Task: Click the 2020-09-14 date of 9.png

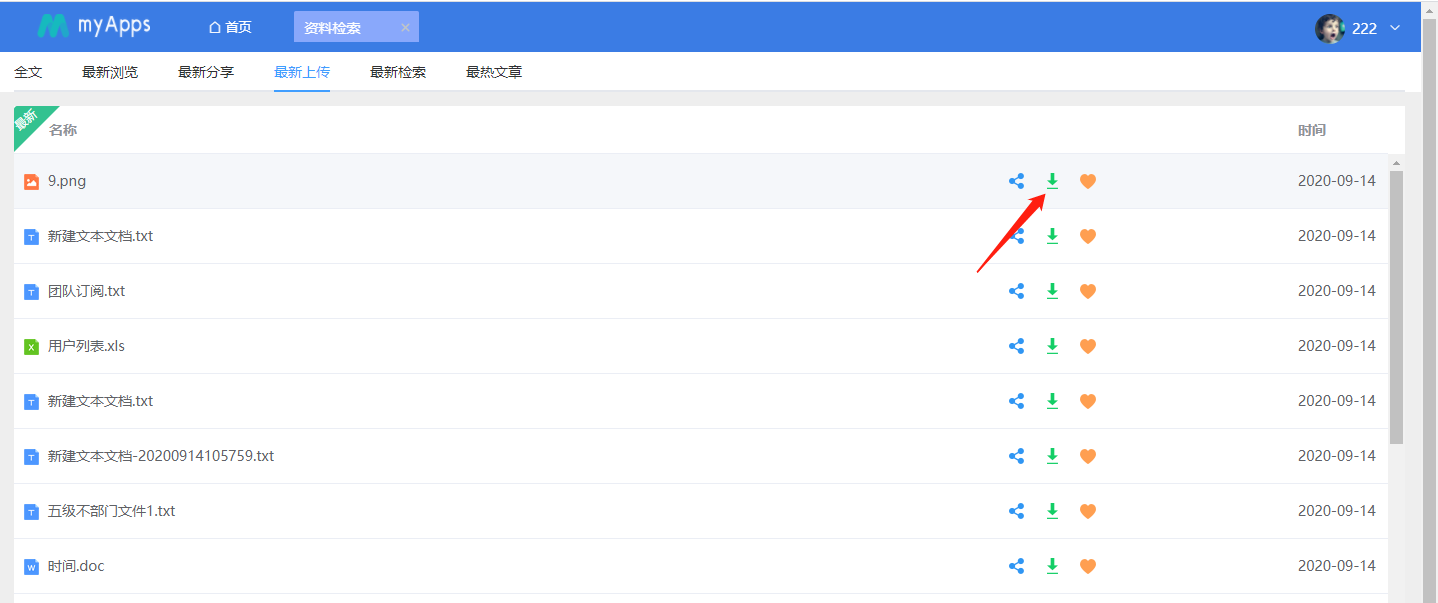Action: [1337, 181]
